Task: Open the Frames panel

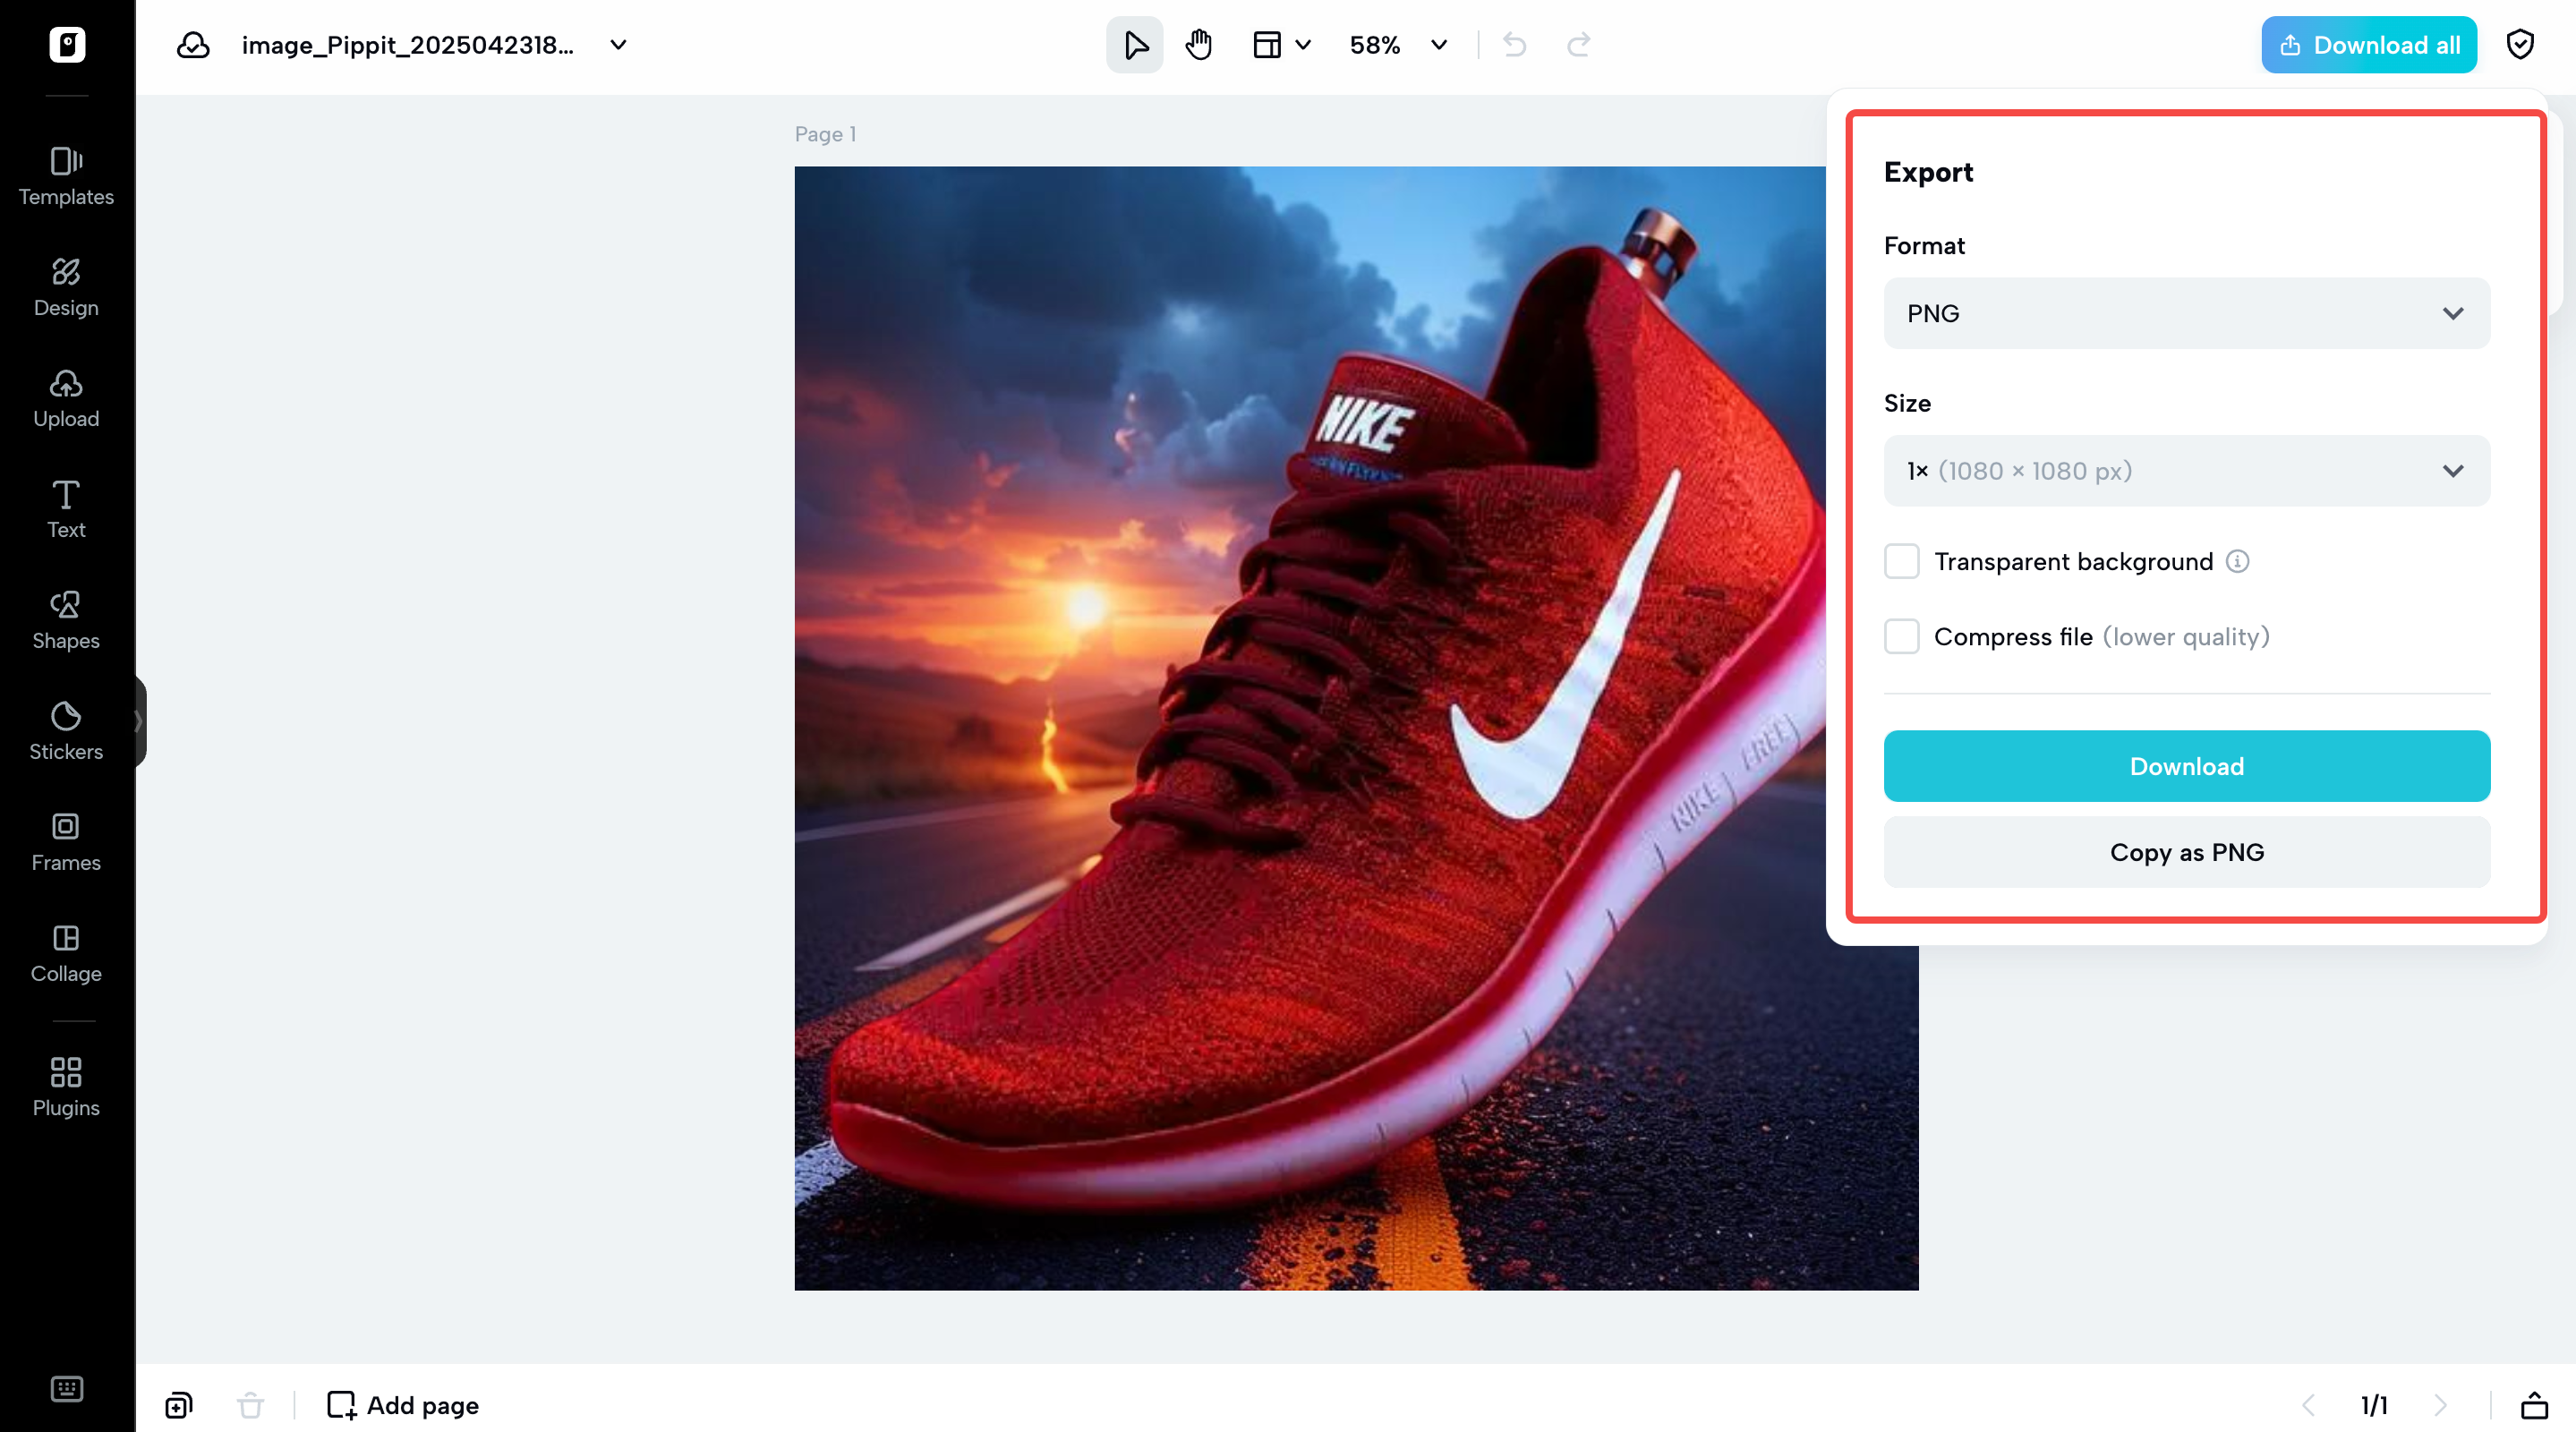Action: click(x=66, y=842)
